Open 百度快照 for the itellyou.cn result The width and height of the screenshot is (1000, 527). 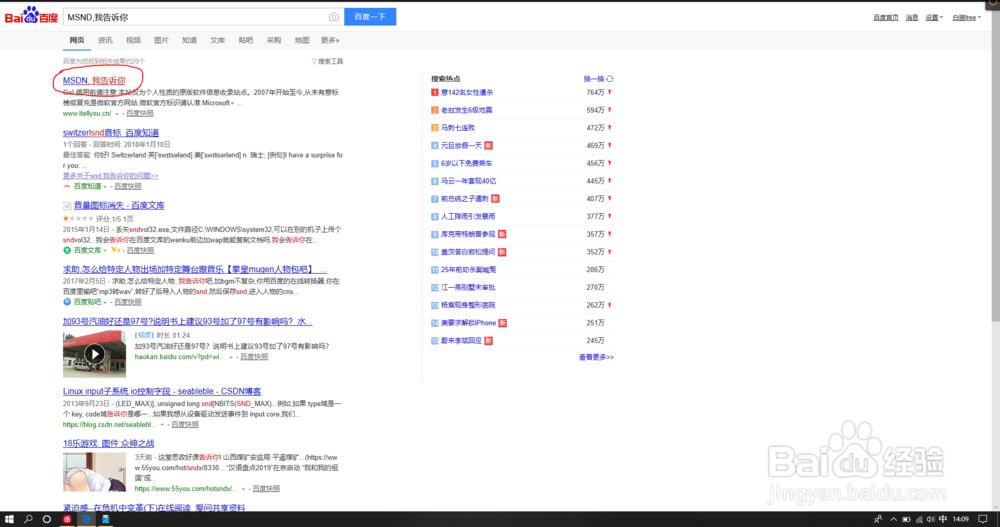(140, 114)
